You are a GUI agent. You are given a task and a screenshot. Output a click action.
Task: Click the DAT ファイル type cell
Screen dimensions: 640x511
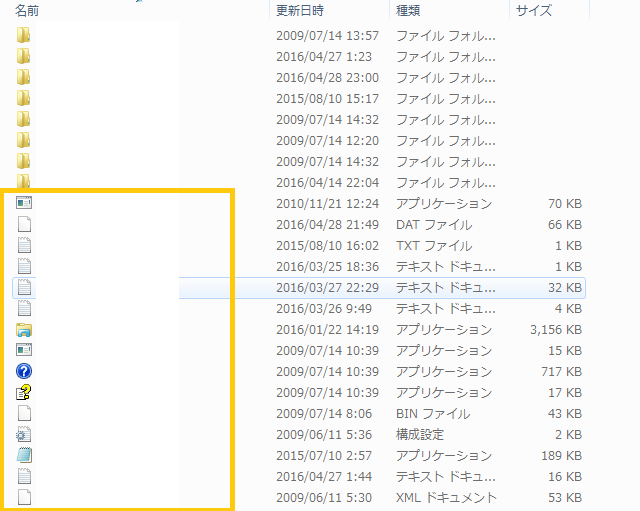(x=434, y=225)
